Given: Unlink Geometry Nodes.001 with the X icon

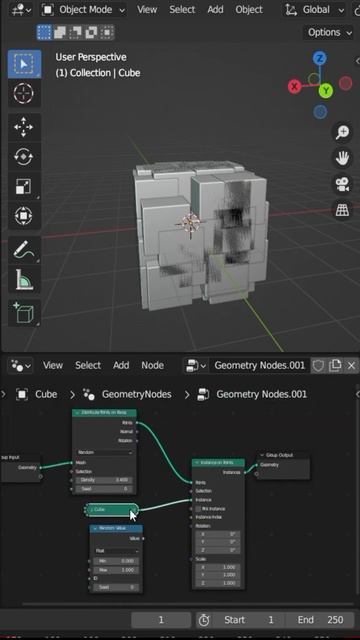Looking at the screenshot, I should point(351,365).
